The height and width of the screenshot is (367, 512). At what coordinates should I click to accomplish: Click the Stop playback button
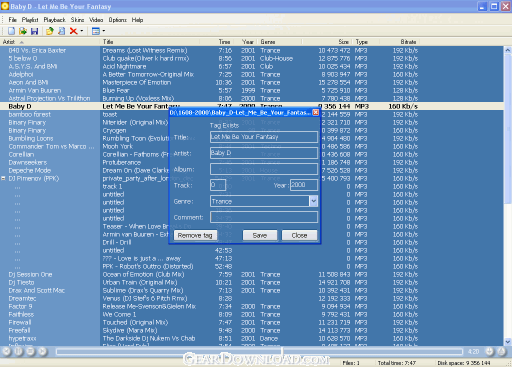[x=30, y=351]
